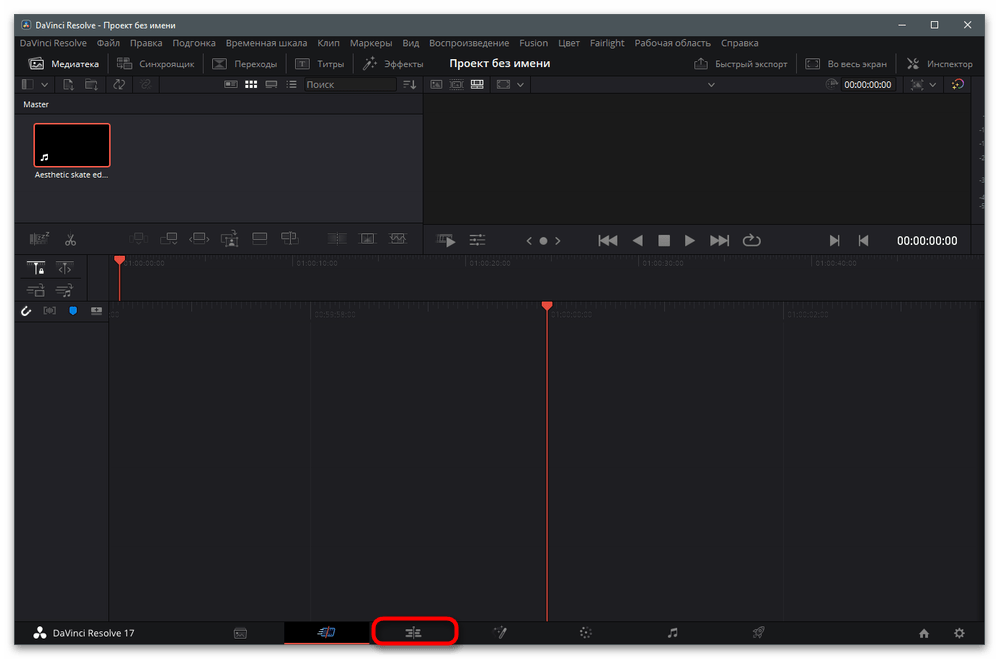
Task: Open the Временная шкала menu
Action: pyautogui.click(x=266, y=43)
